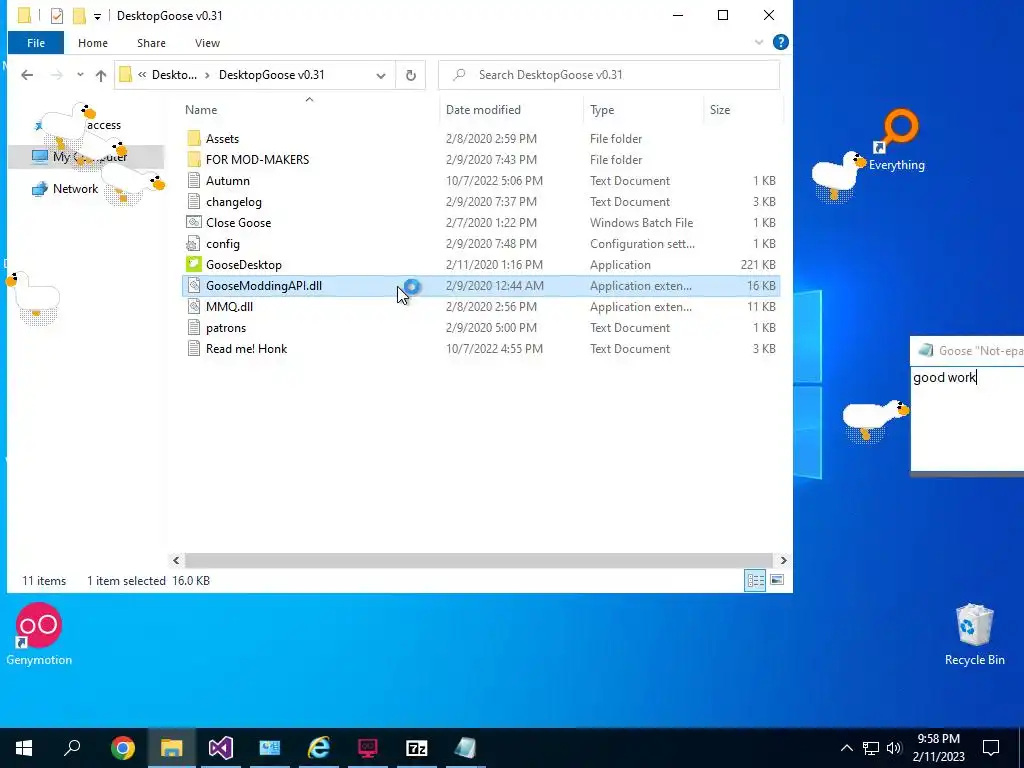Click the Search DesktopGoose v0.31 field
Image resolution: width=1024 pixels, height=768 pixels.
point(609,75)
